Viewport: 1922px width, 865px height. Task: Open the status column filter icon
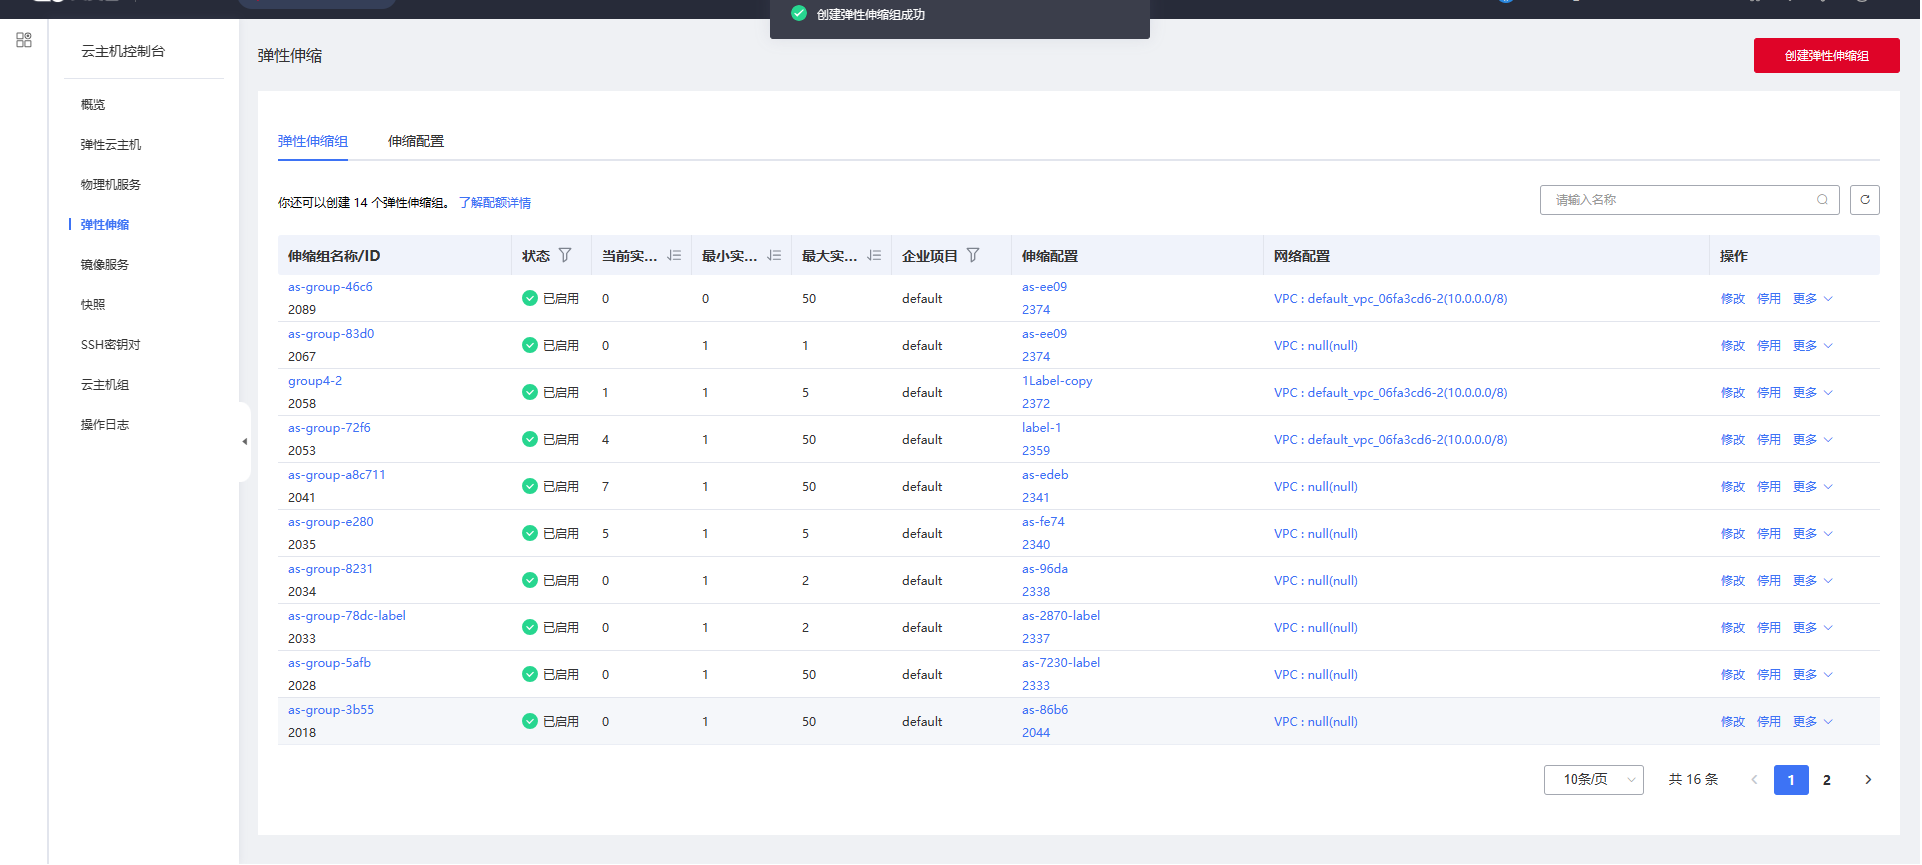[565, 256]
